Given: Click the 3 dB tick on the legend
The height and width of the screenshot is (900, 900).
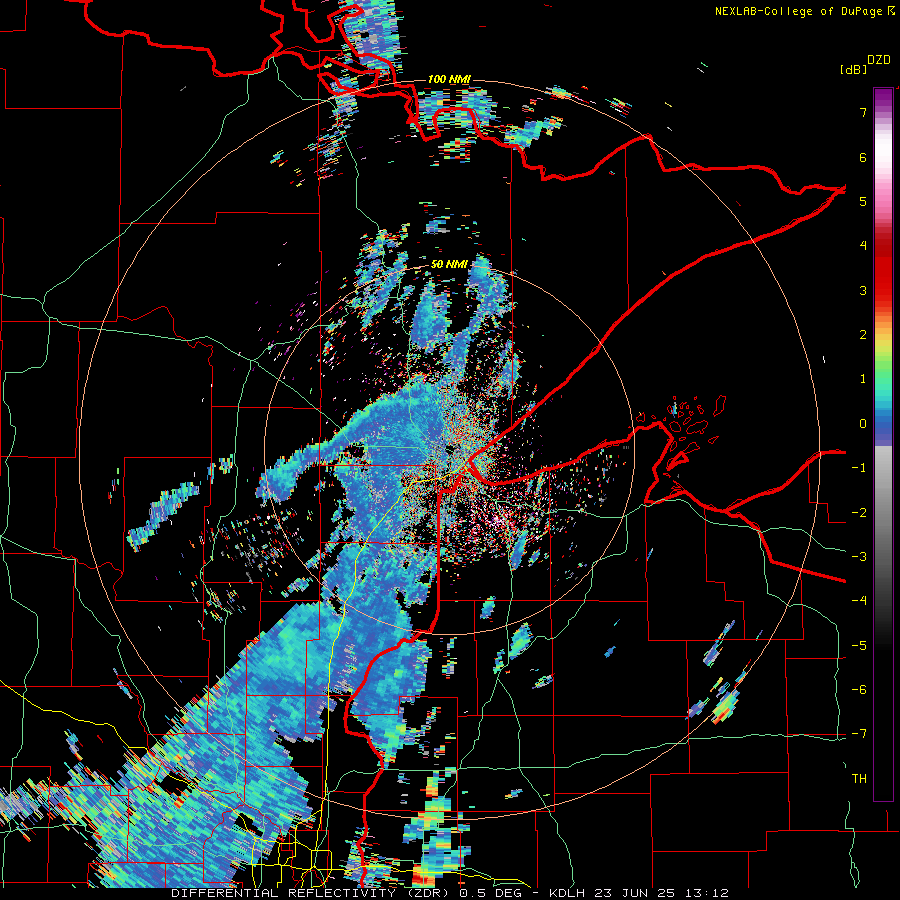Looking at the screenshot, I should point(863,290).
